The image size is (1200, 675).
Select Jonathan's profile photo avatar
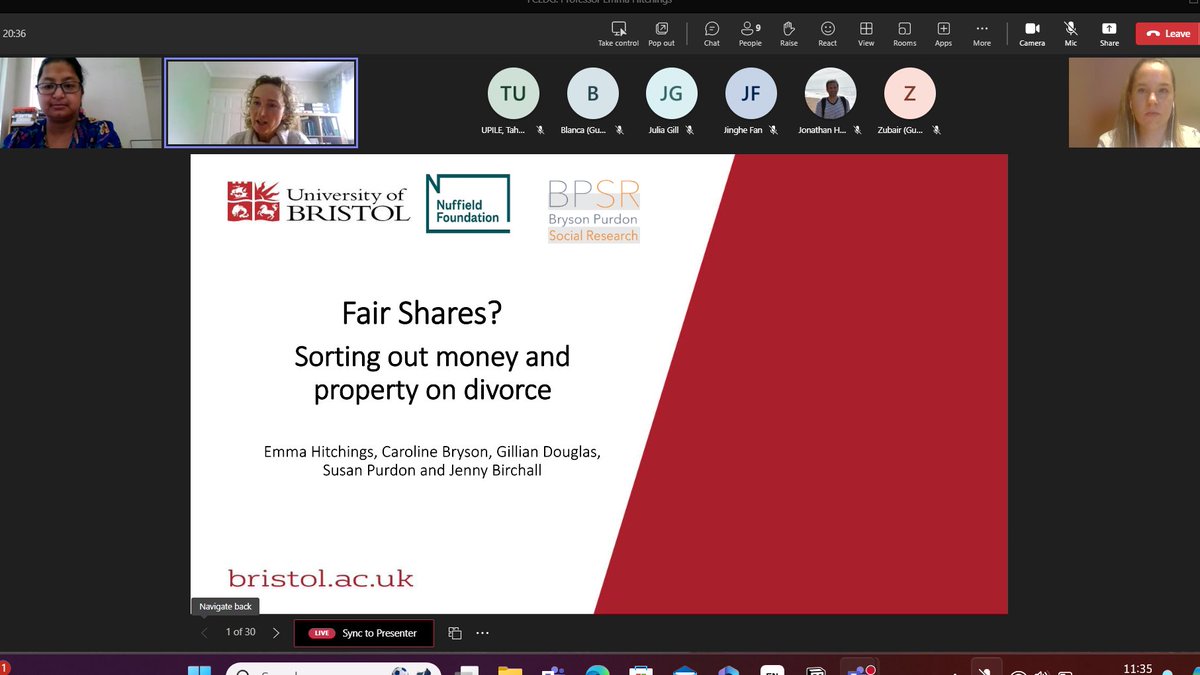(830, 94)
